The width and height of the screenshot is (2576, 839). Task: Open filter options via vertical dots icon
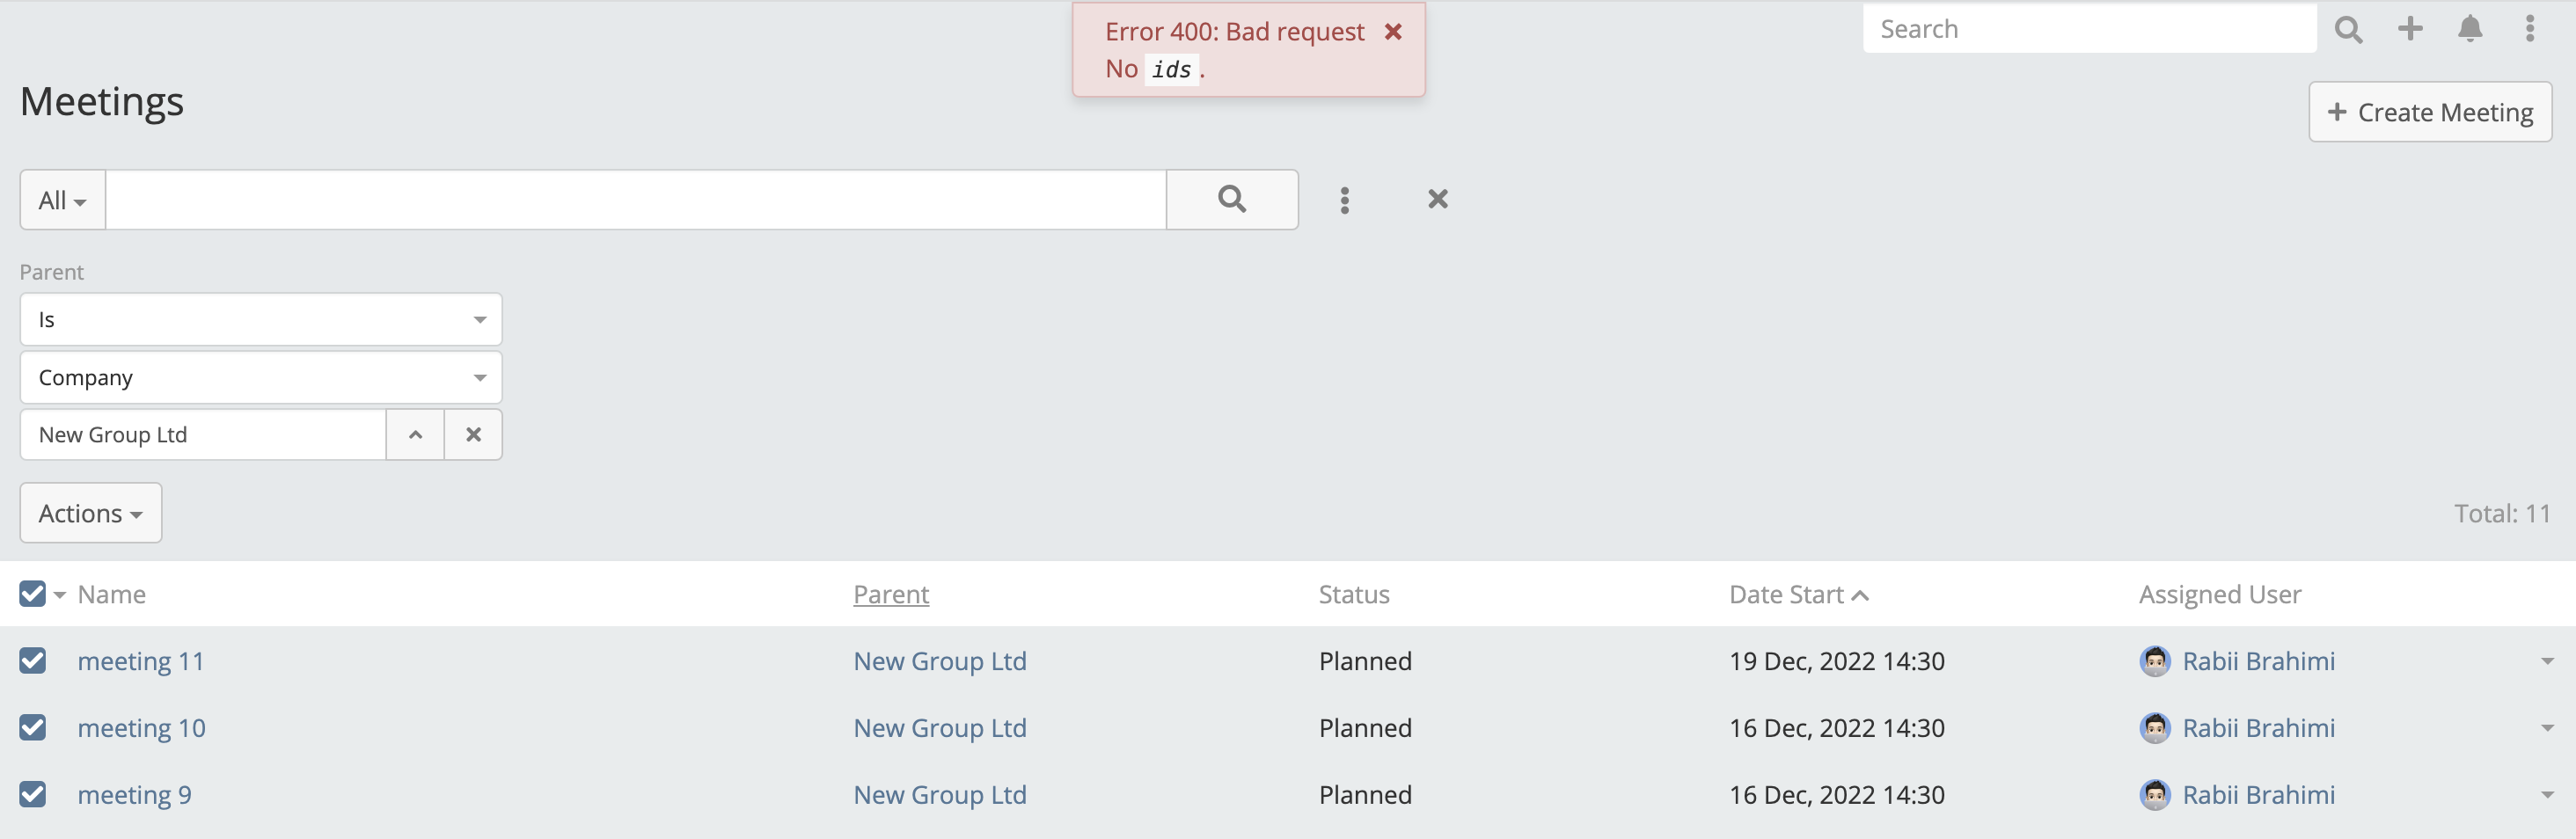(1345, 199)
